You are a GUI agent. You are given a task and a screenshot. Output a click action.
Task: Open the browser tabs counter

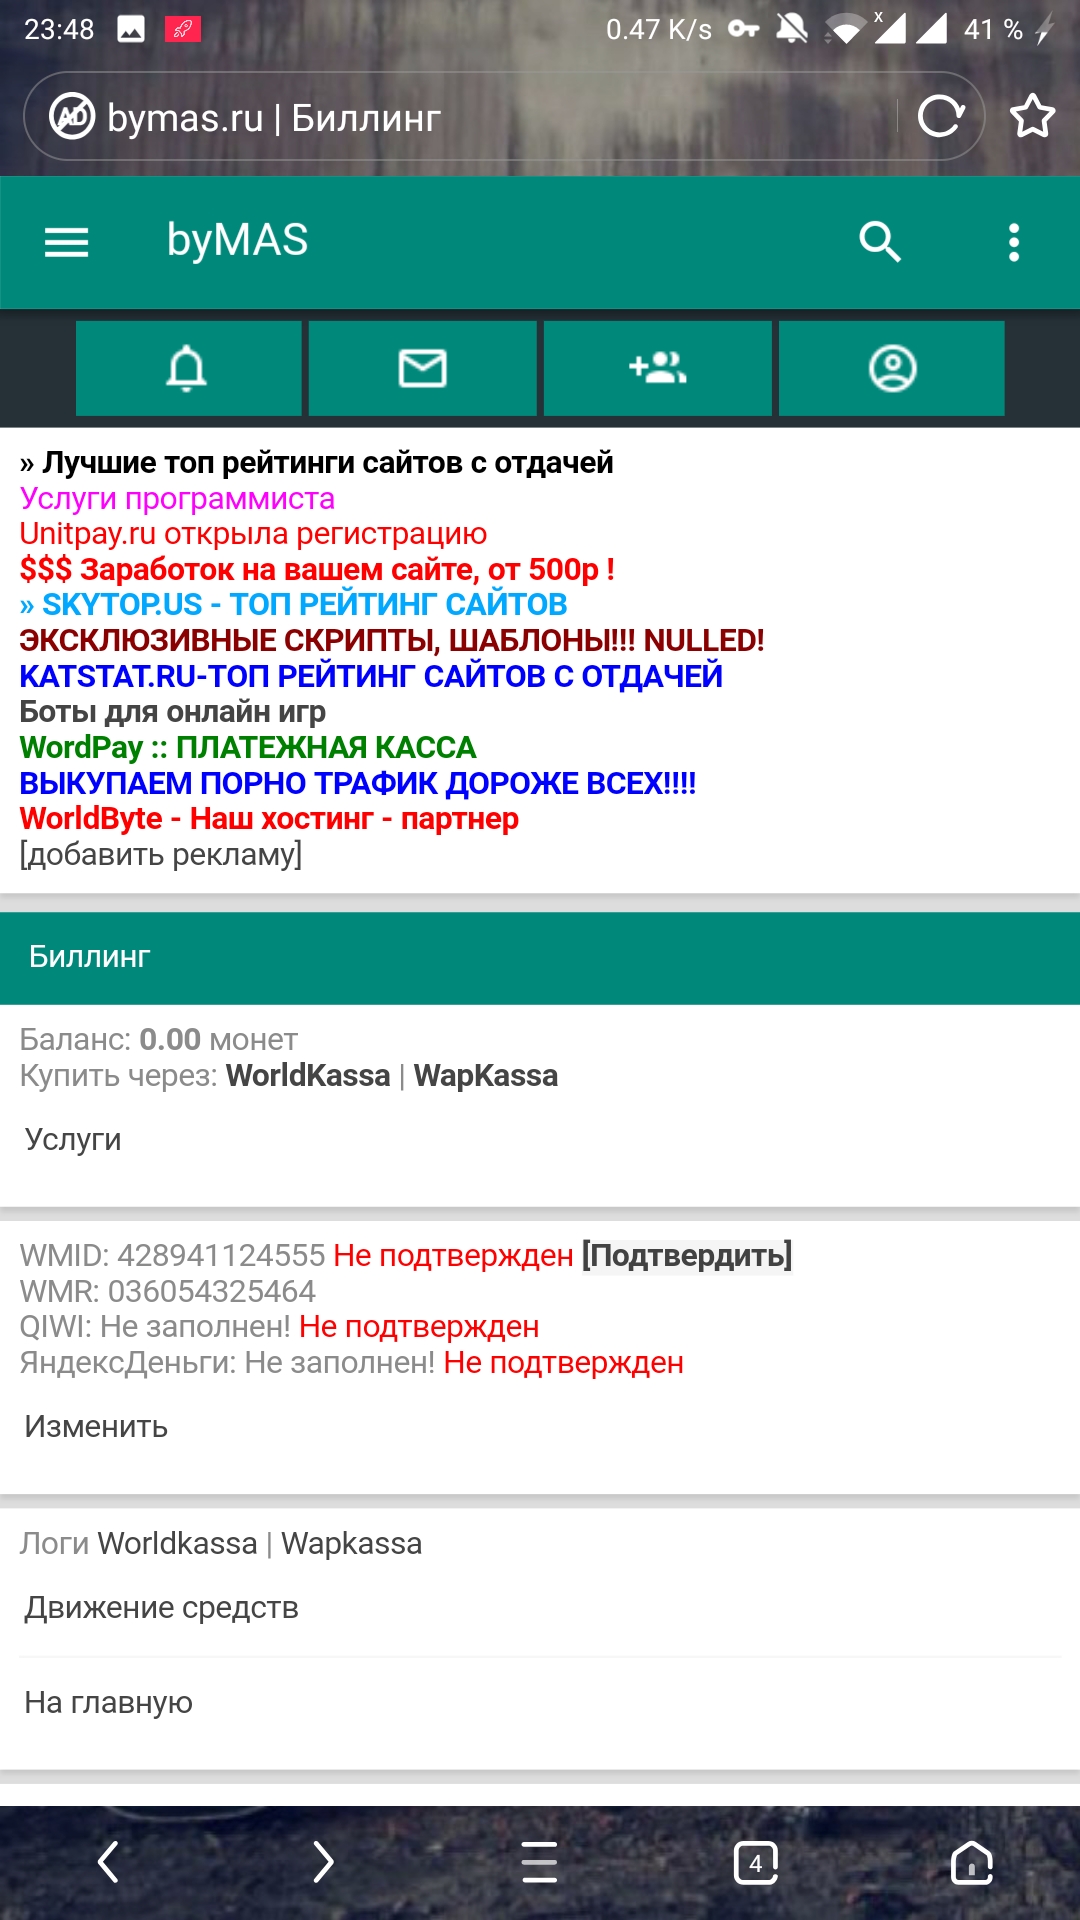pyautogui.click(x=755, y=1863)
